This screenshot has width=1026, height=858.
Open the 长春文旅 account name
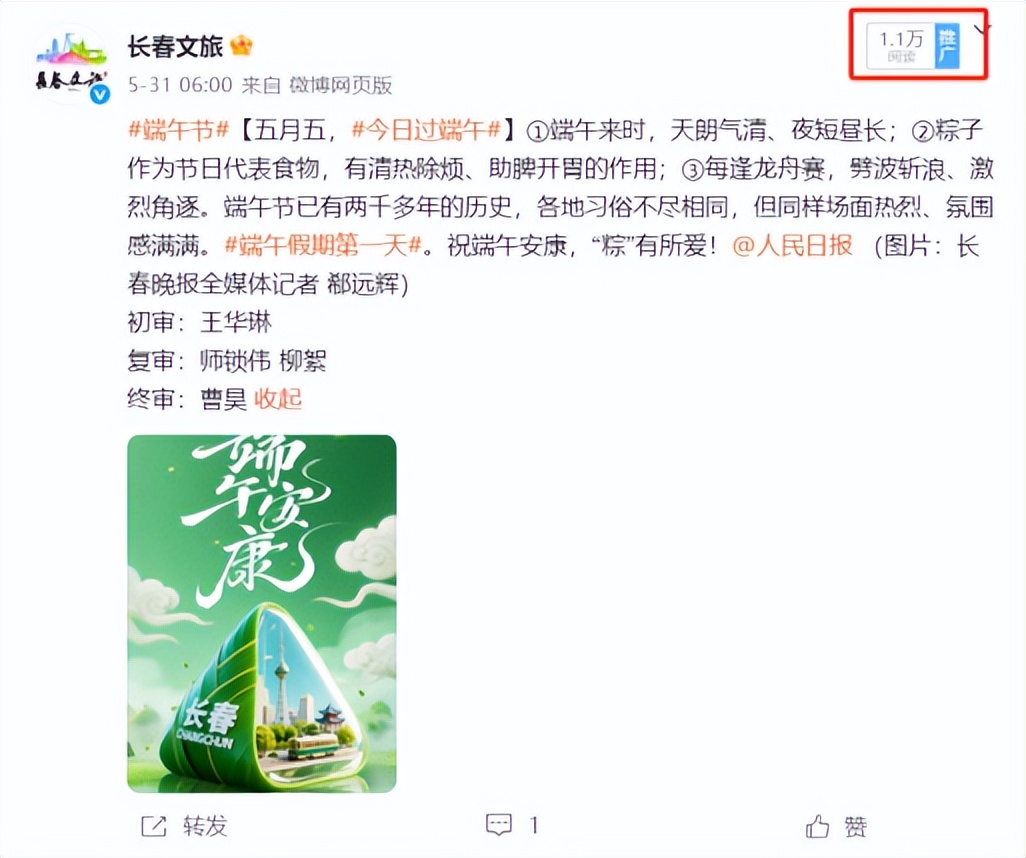click(x=175, y=46)
